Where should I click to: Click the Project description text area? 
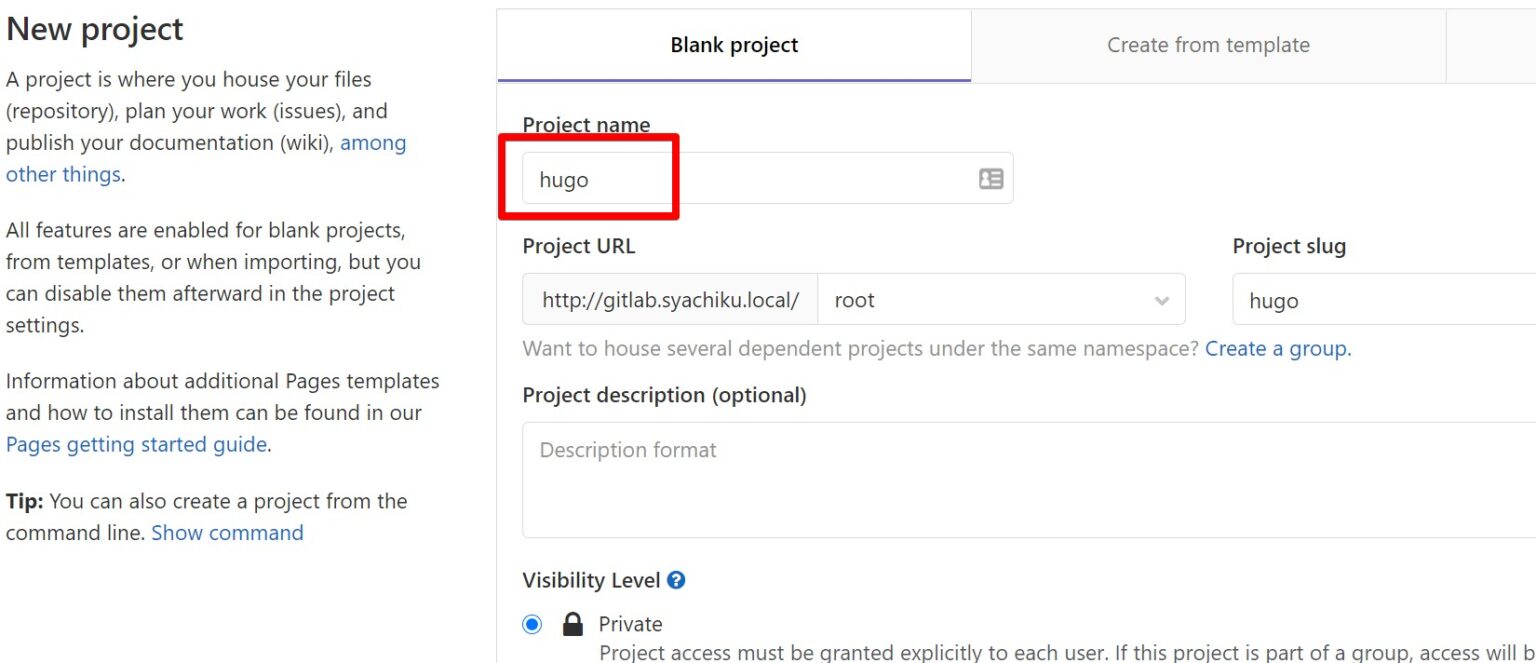[1000, 480]
